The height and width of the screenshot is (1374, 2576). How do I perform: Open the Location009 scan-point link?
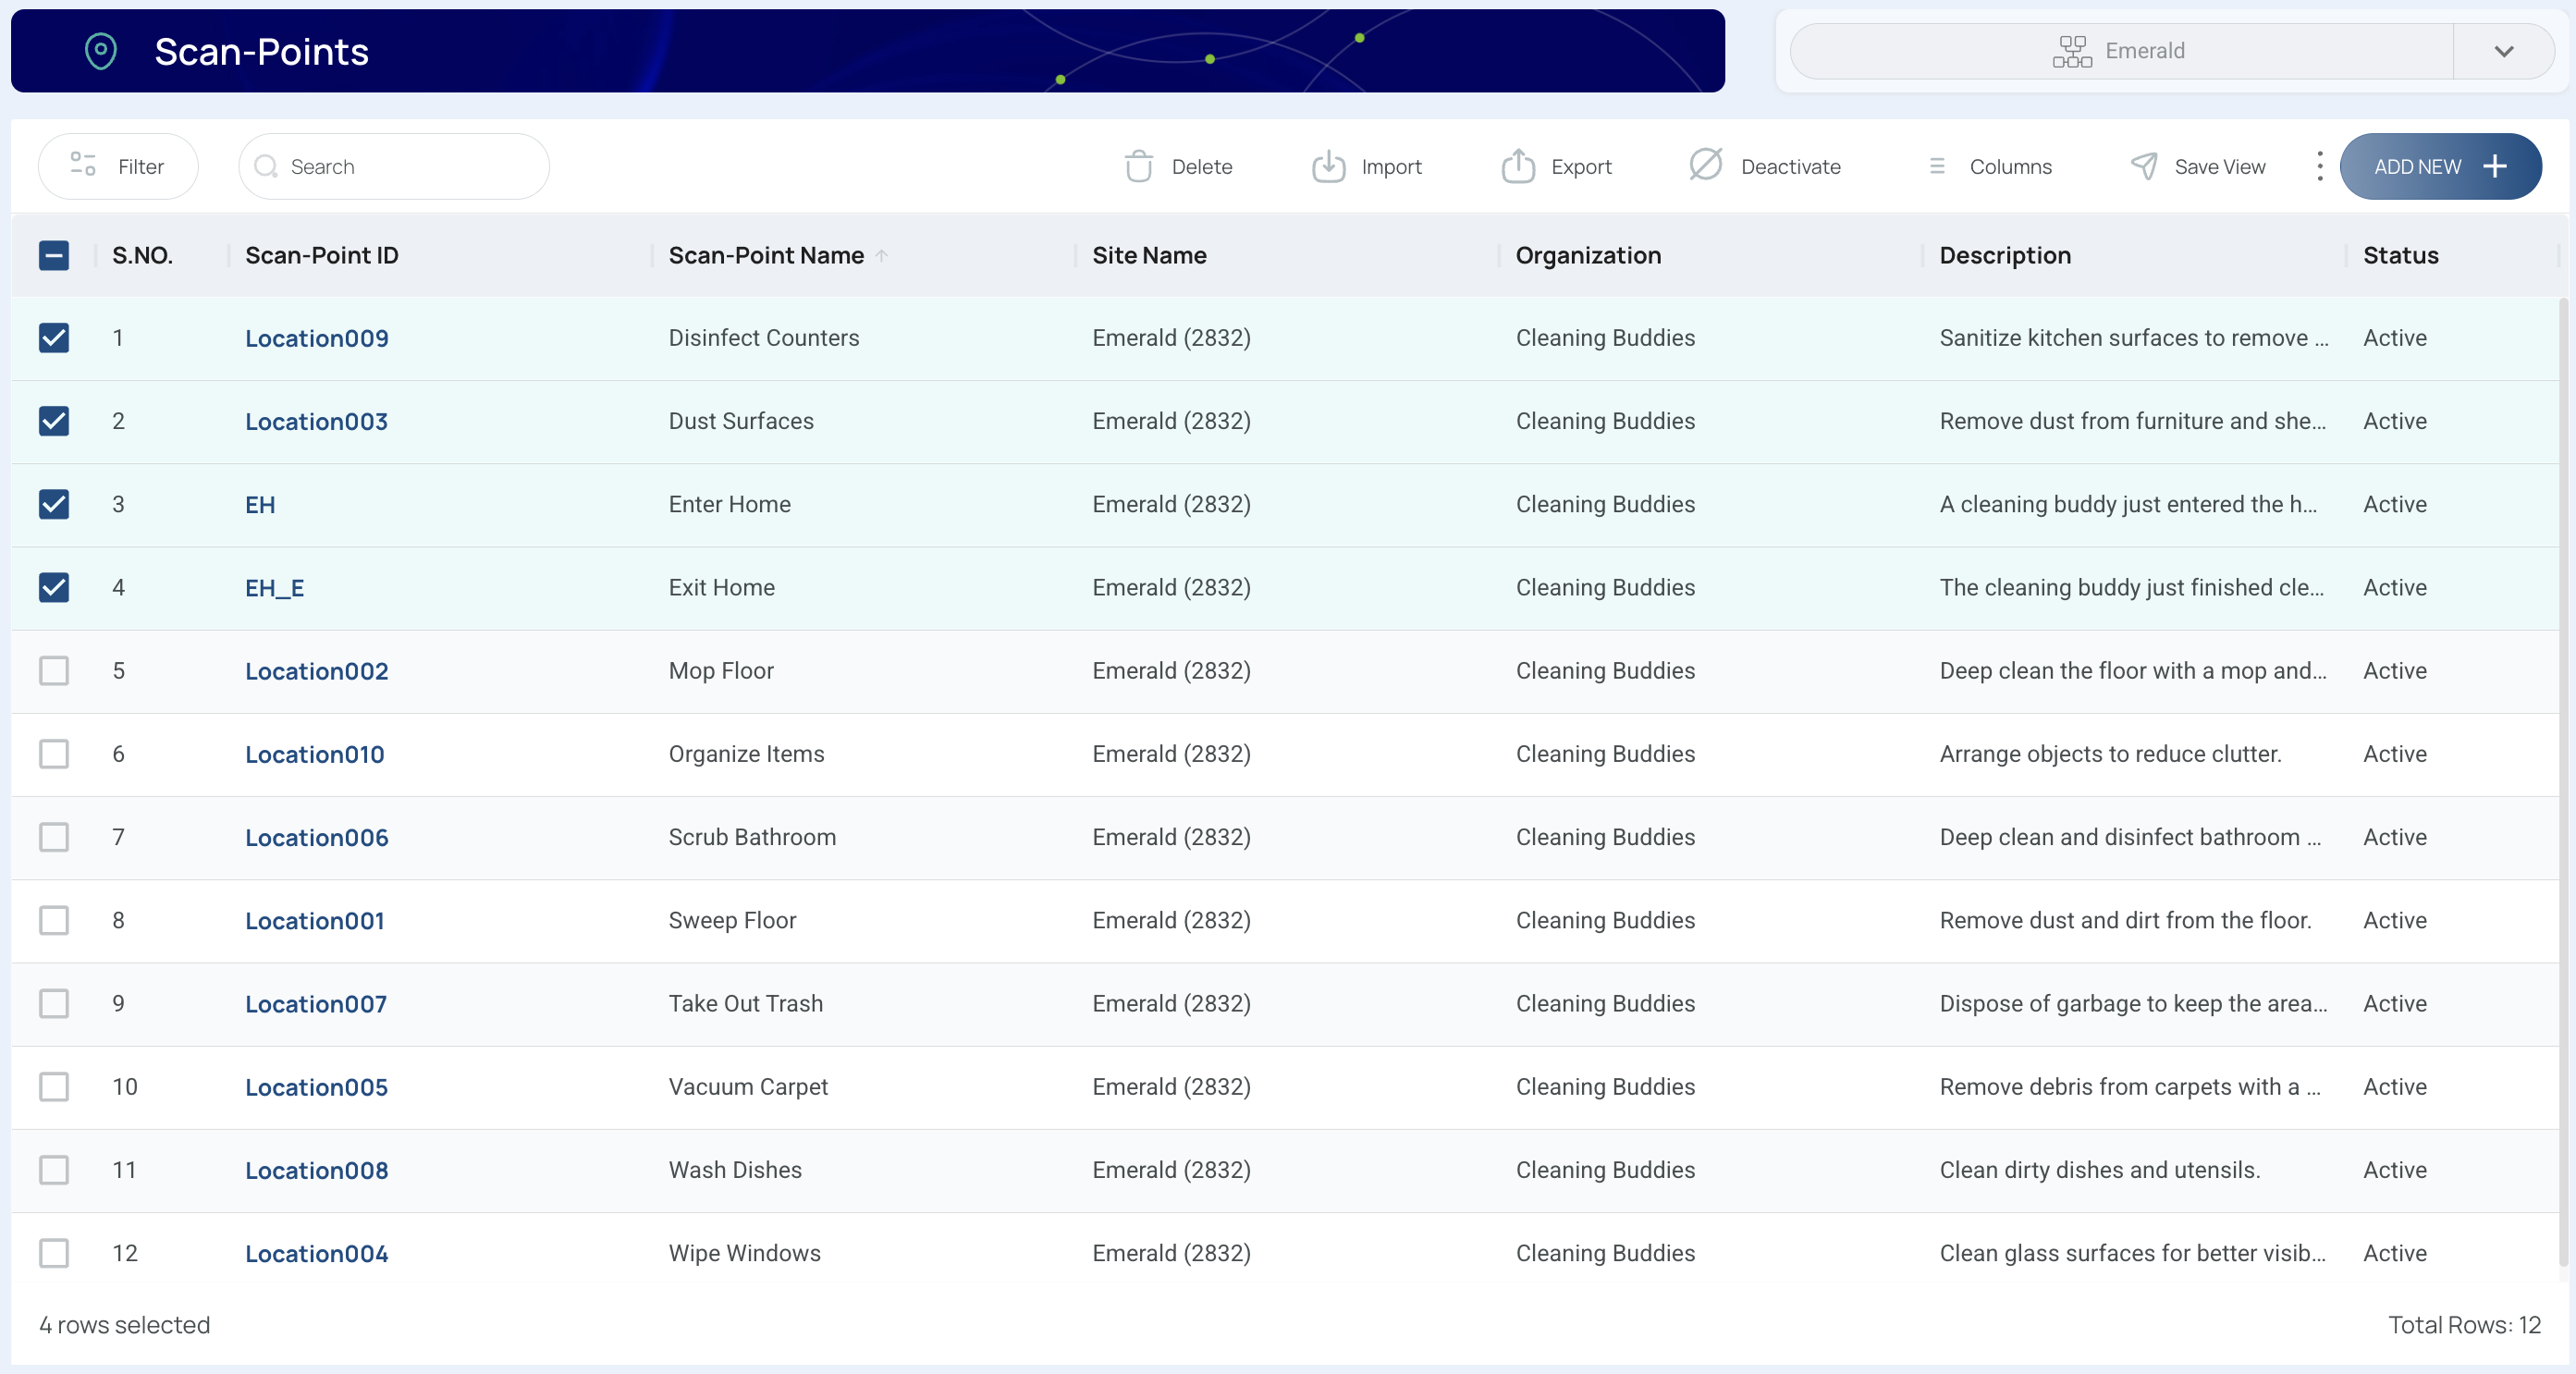(317, 338)
